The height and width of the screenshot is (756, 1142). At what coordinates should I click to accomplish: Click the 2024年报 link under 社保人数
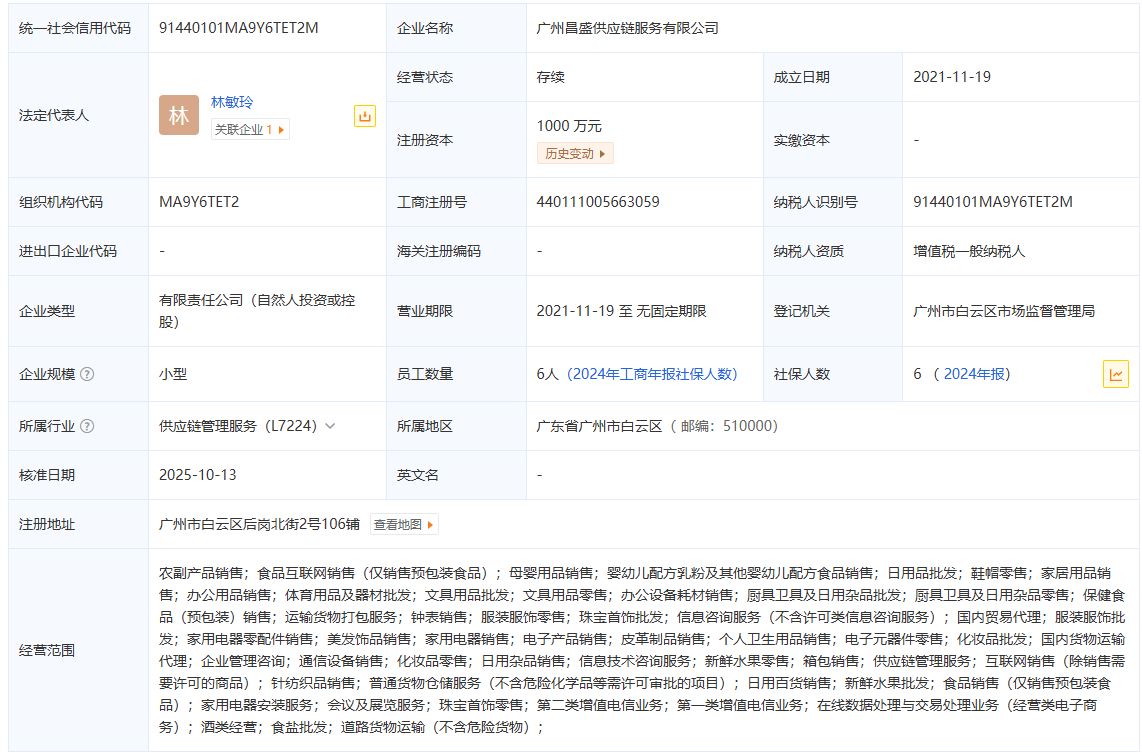pyautogui.click(x=976, y=374)
